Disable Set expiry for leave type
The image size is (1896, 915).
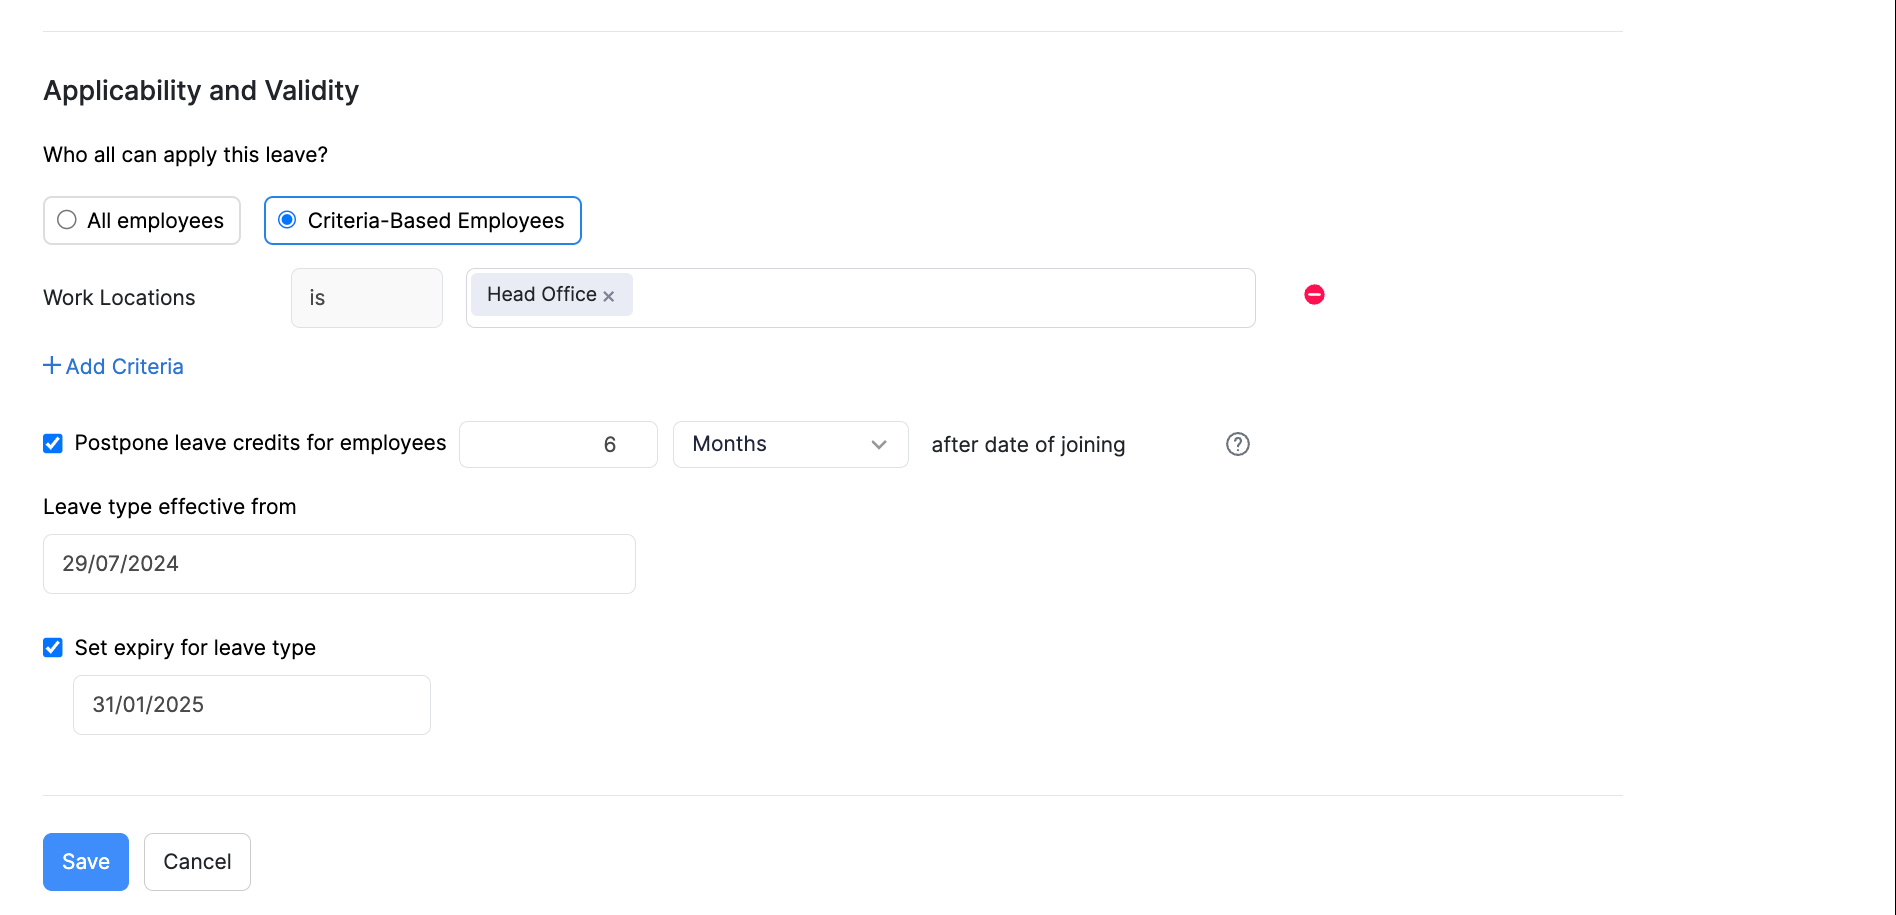pyautogui.click(x=53, y=648)
